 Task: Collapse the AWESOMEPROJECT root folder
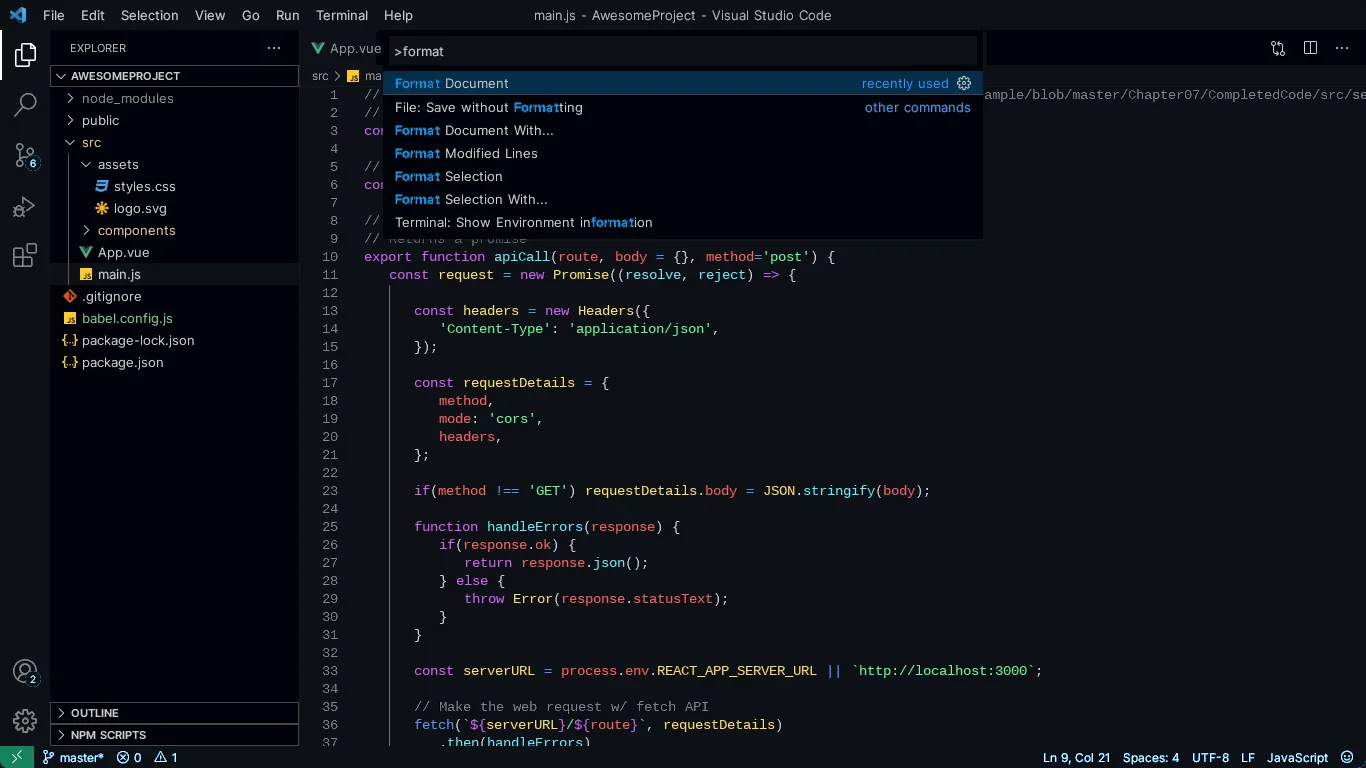tap(175, 76)
